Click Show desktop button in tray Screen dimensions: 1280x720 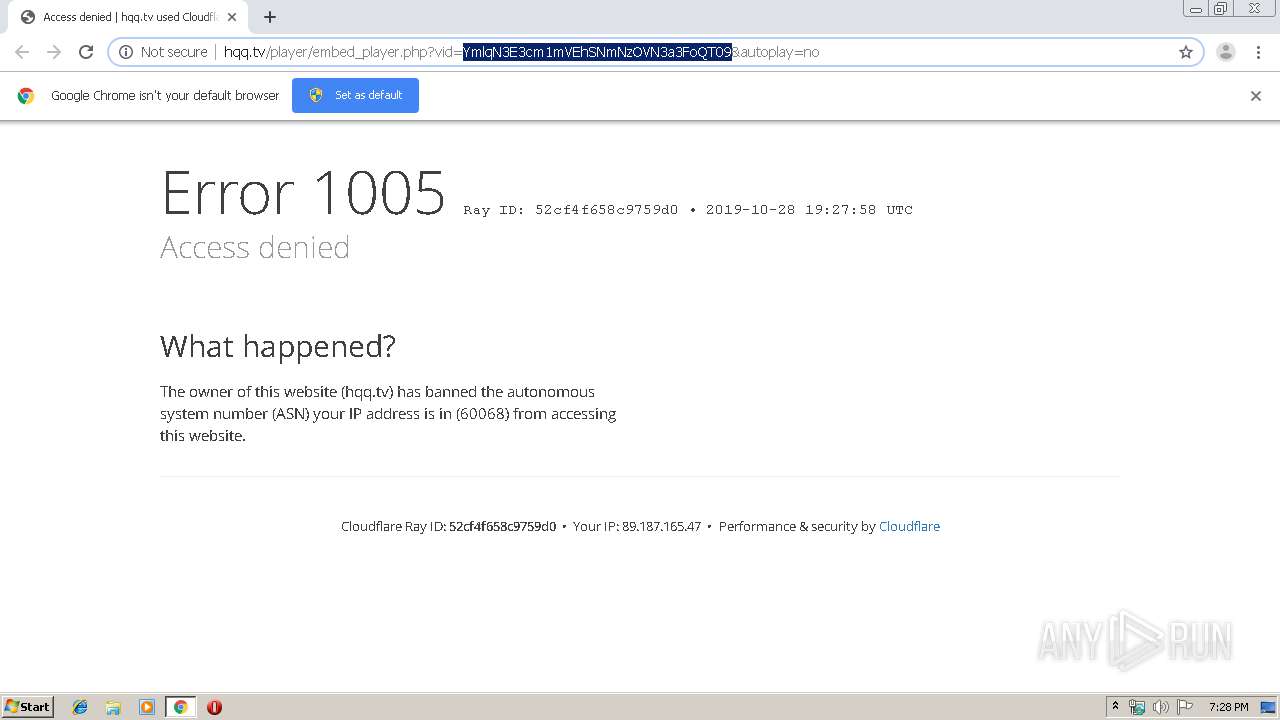[1269, 707]
